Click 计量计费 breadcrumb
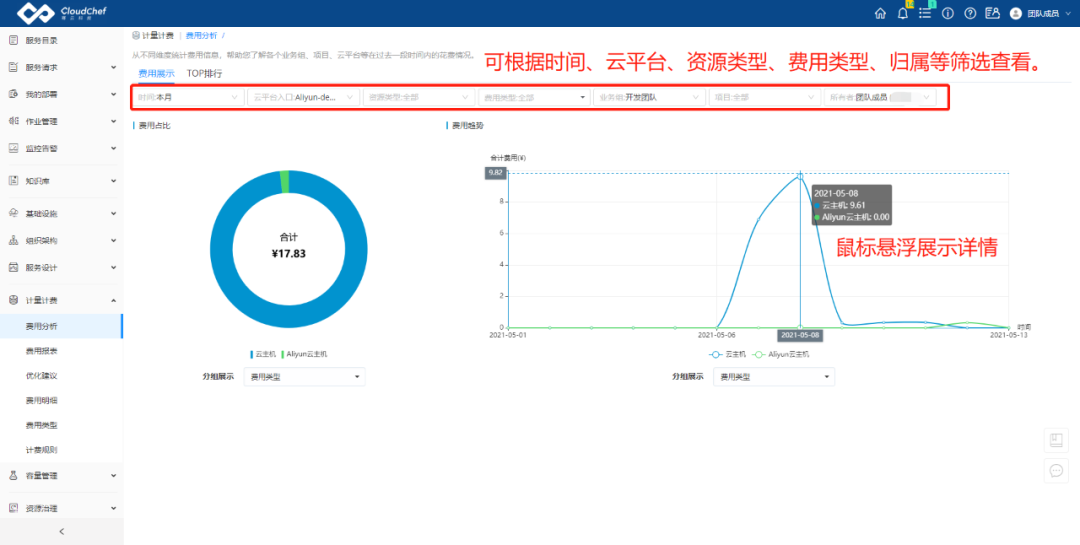1080x545 pixels. pyautogui.click(x=158, y=35)
